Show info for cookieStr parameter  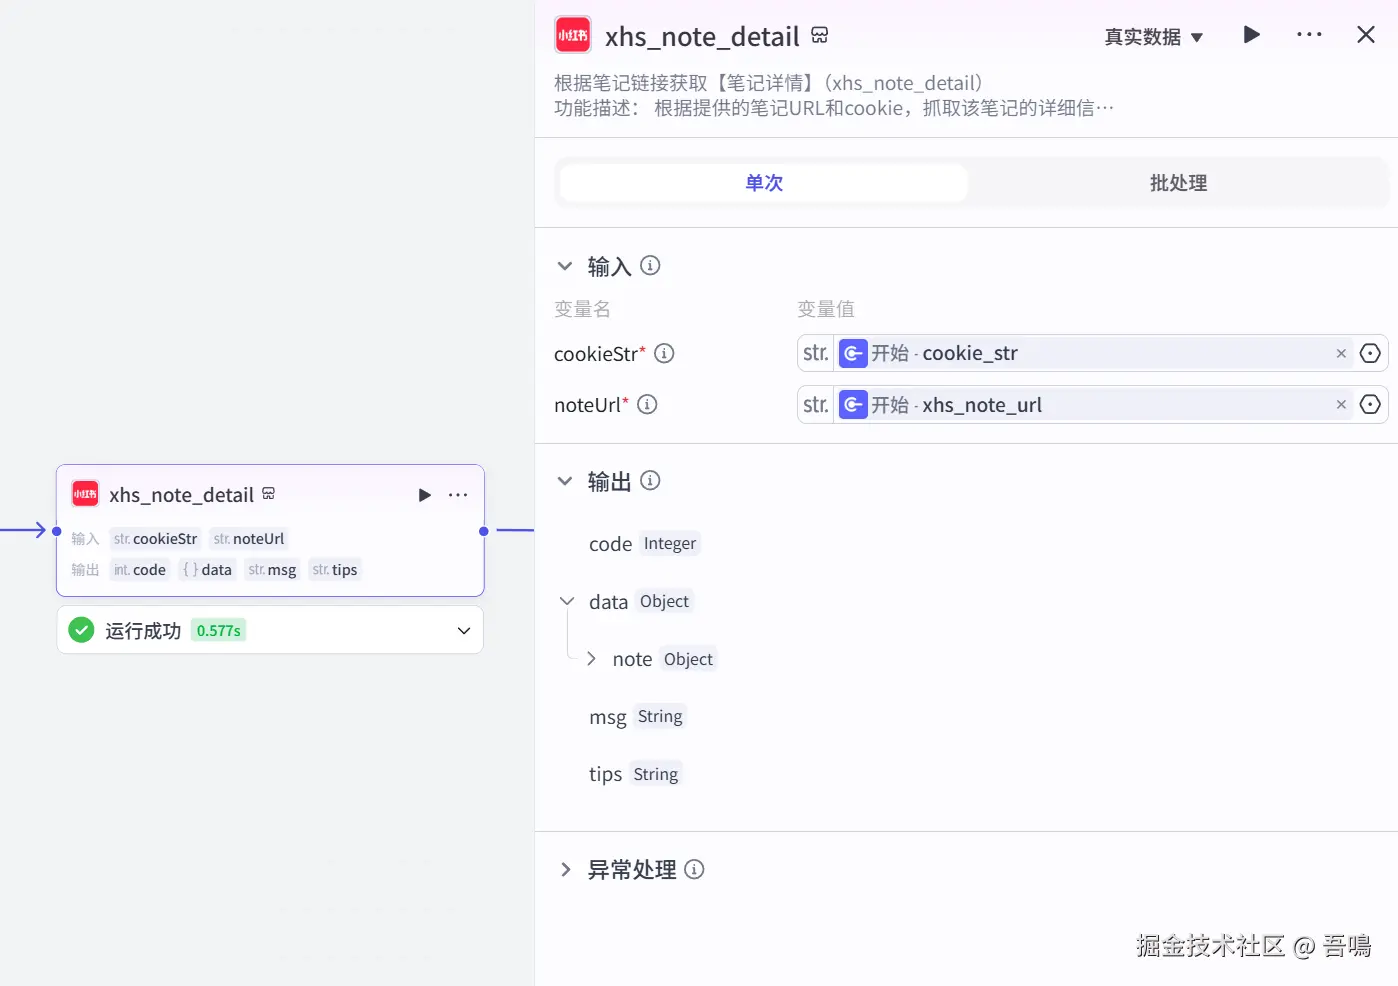coord(664,353)
